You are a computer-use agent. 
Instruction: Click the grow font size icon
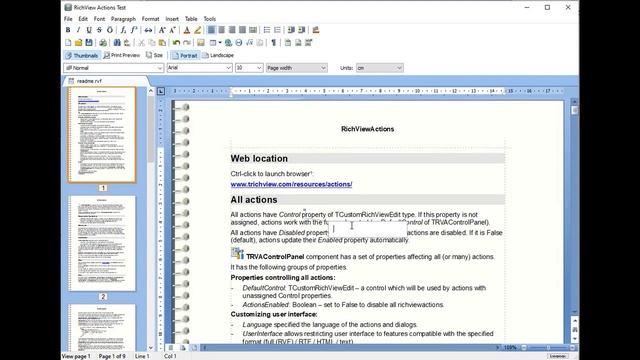point(162,30)
